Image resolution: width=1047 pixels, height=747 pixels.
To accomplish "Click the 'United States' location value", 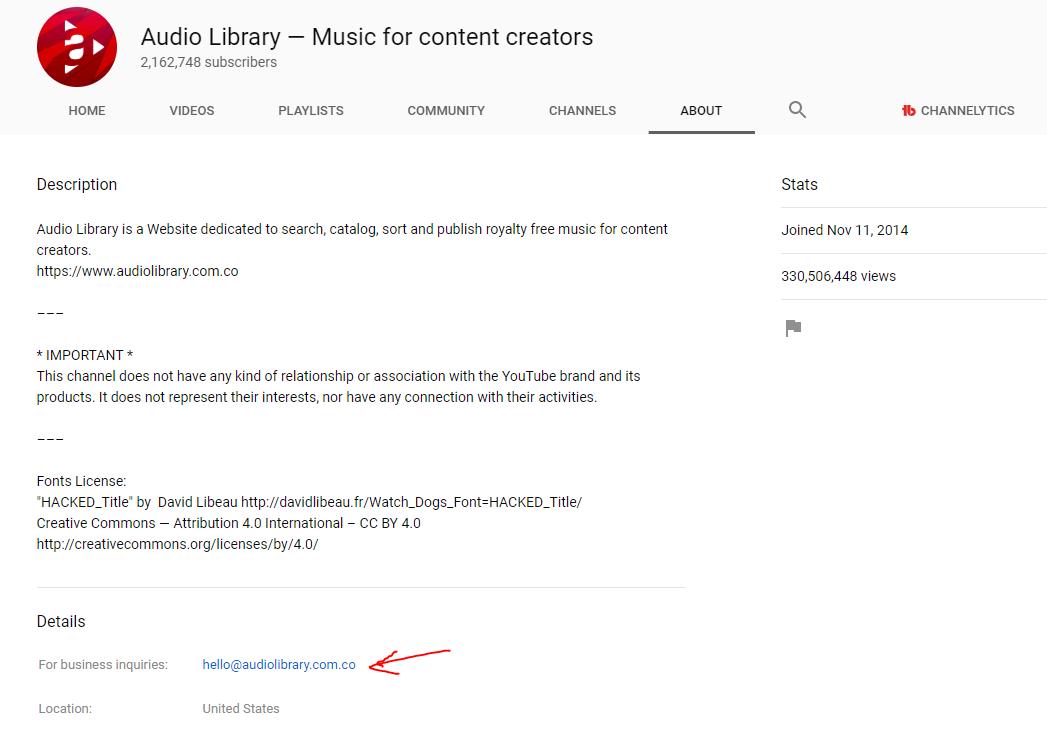I will 241,709.
